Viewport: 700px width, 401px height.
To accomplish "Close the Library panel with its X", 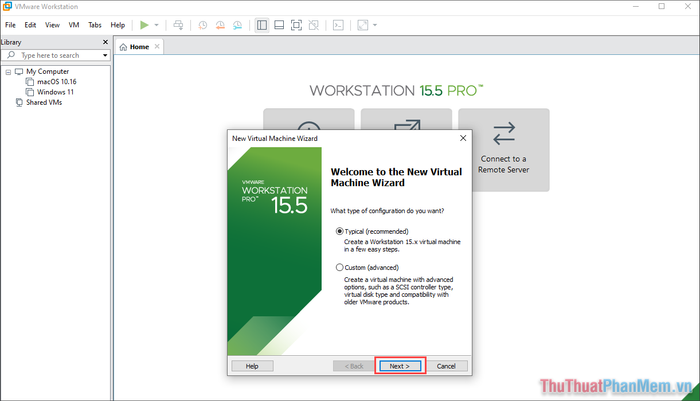I will pyautogui.click(x=105, y=42).
